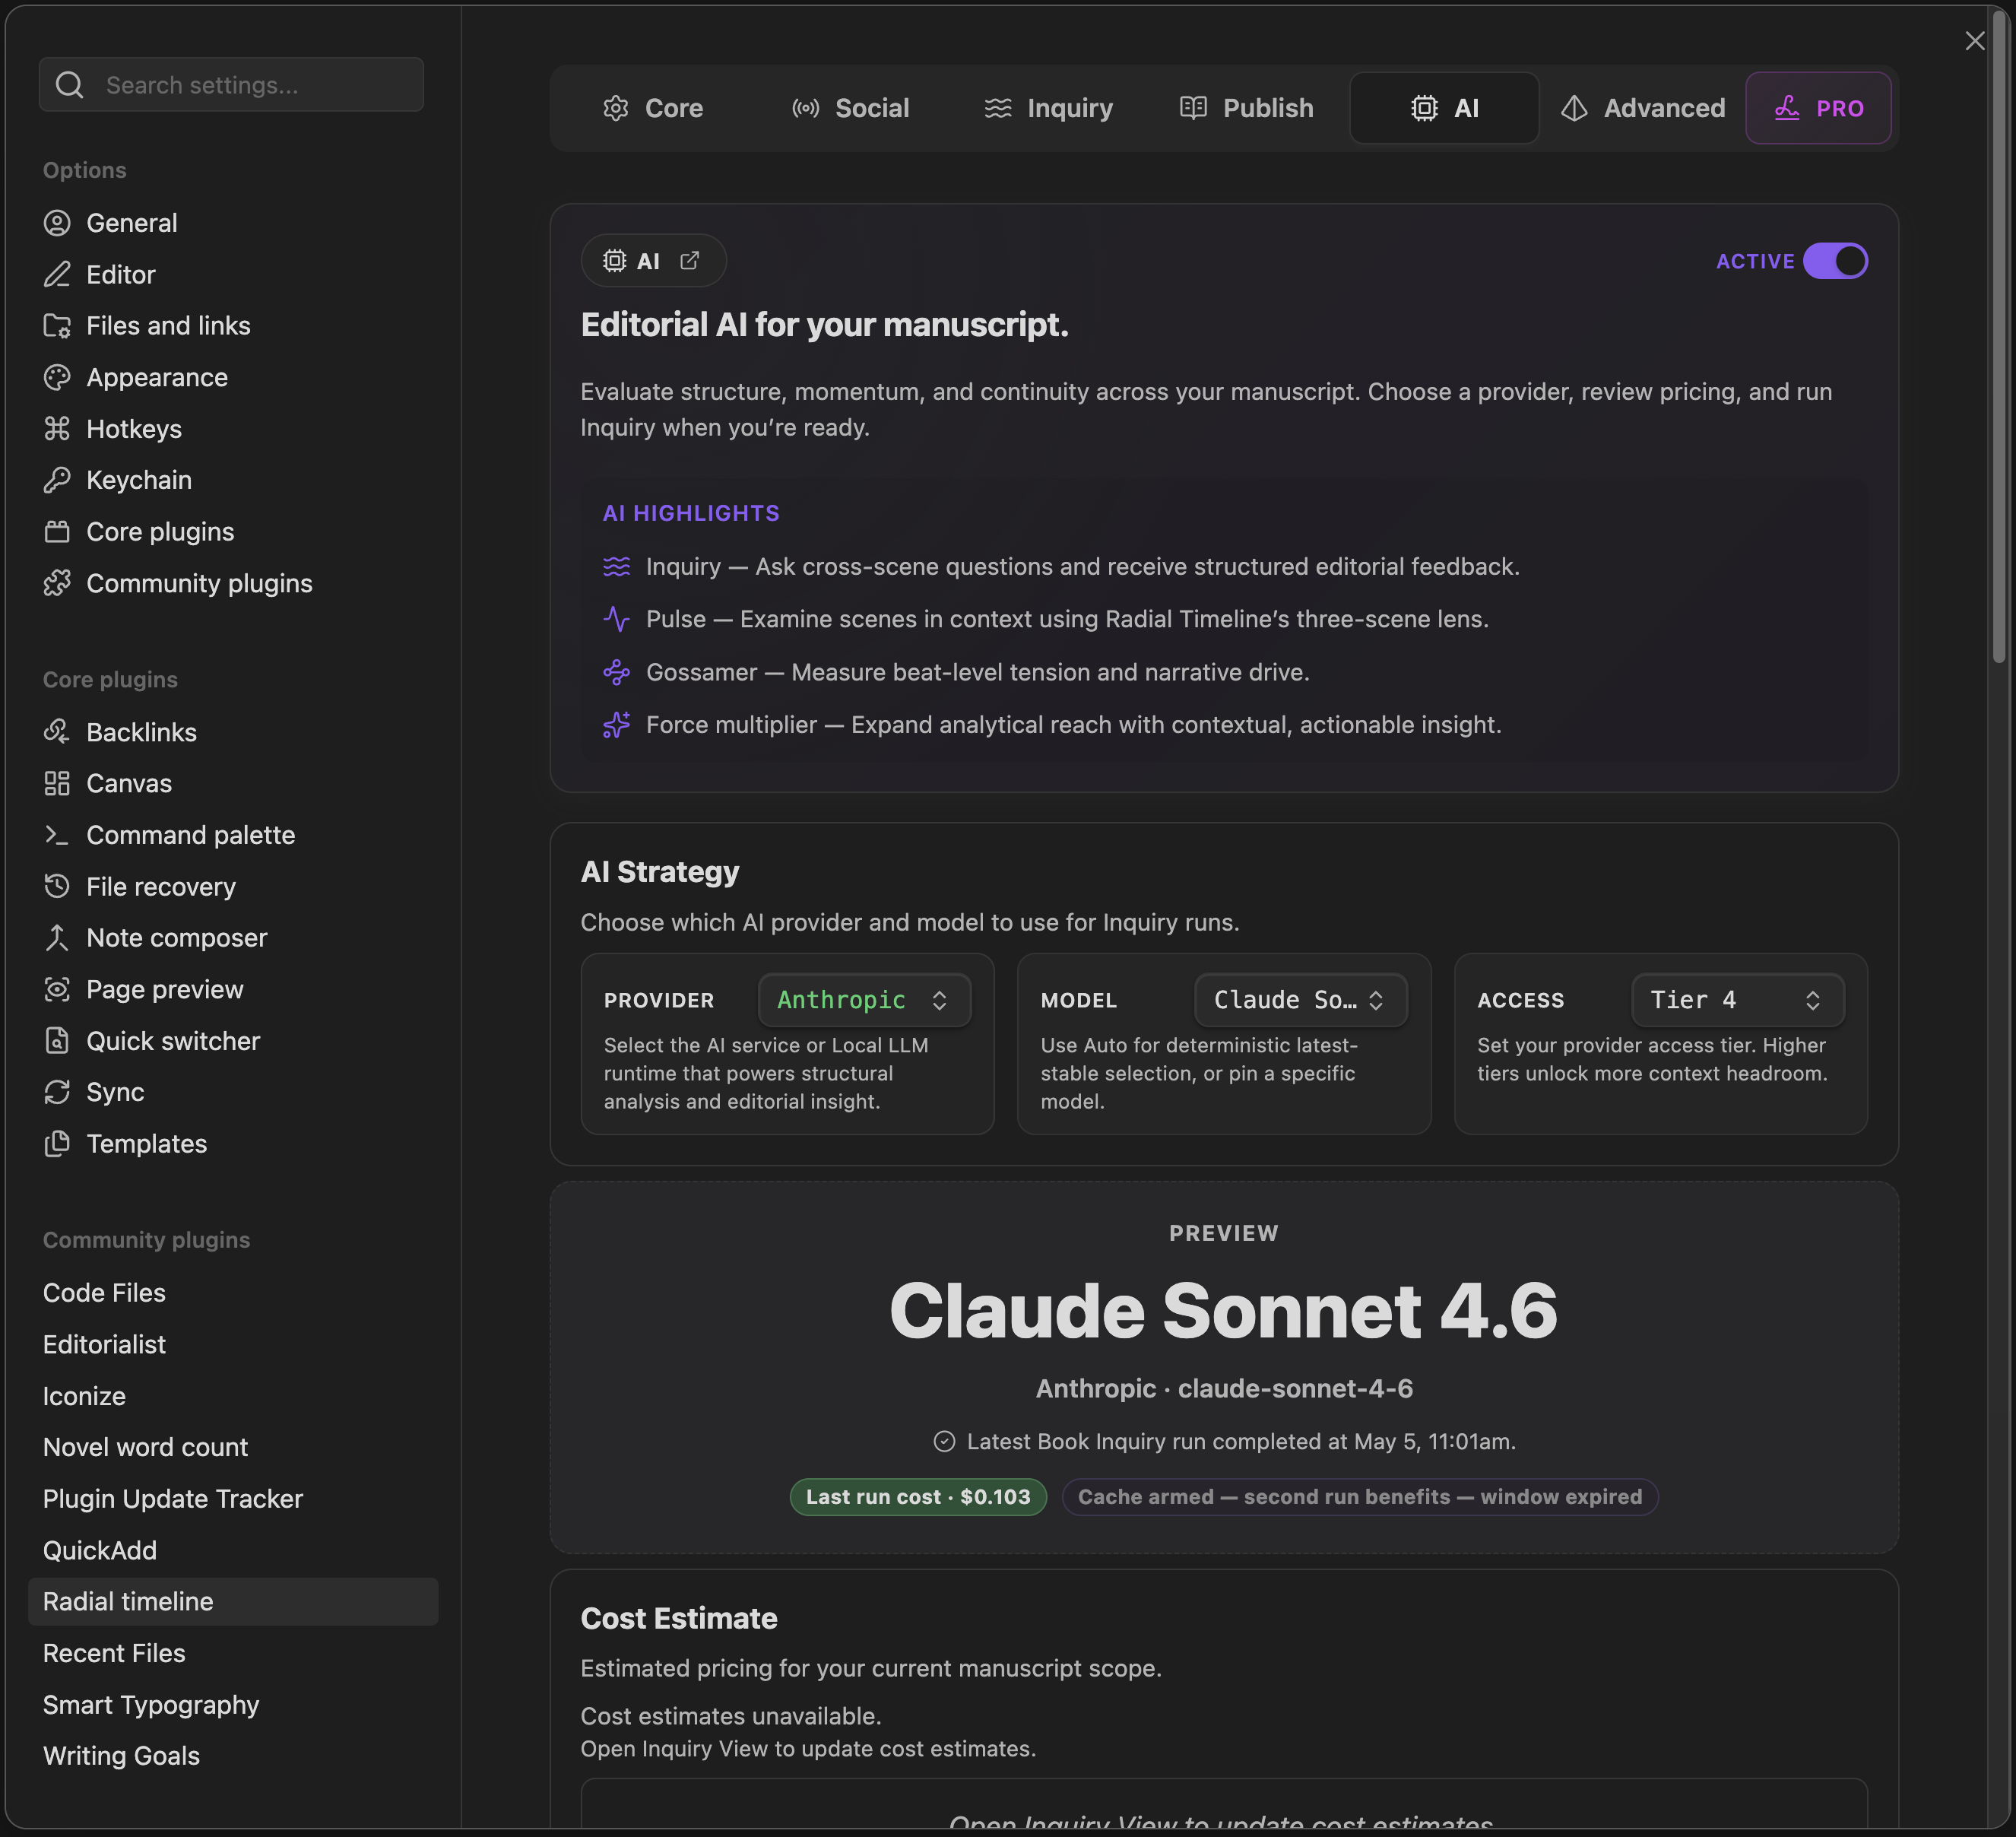The height and width of the screenshot is (1837, 2016).
Task: Open Code Files plugin settings
Action: (x=233, y=1292)
